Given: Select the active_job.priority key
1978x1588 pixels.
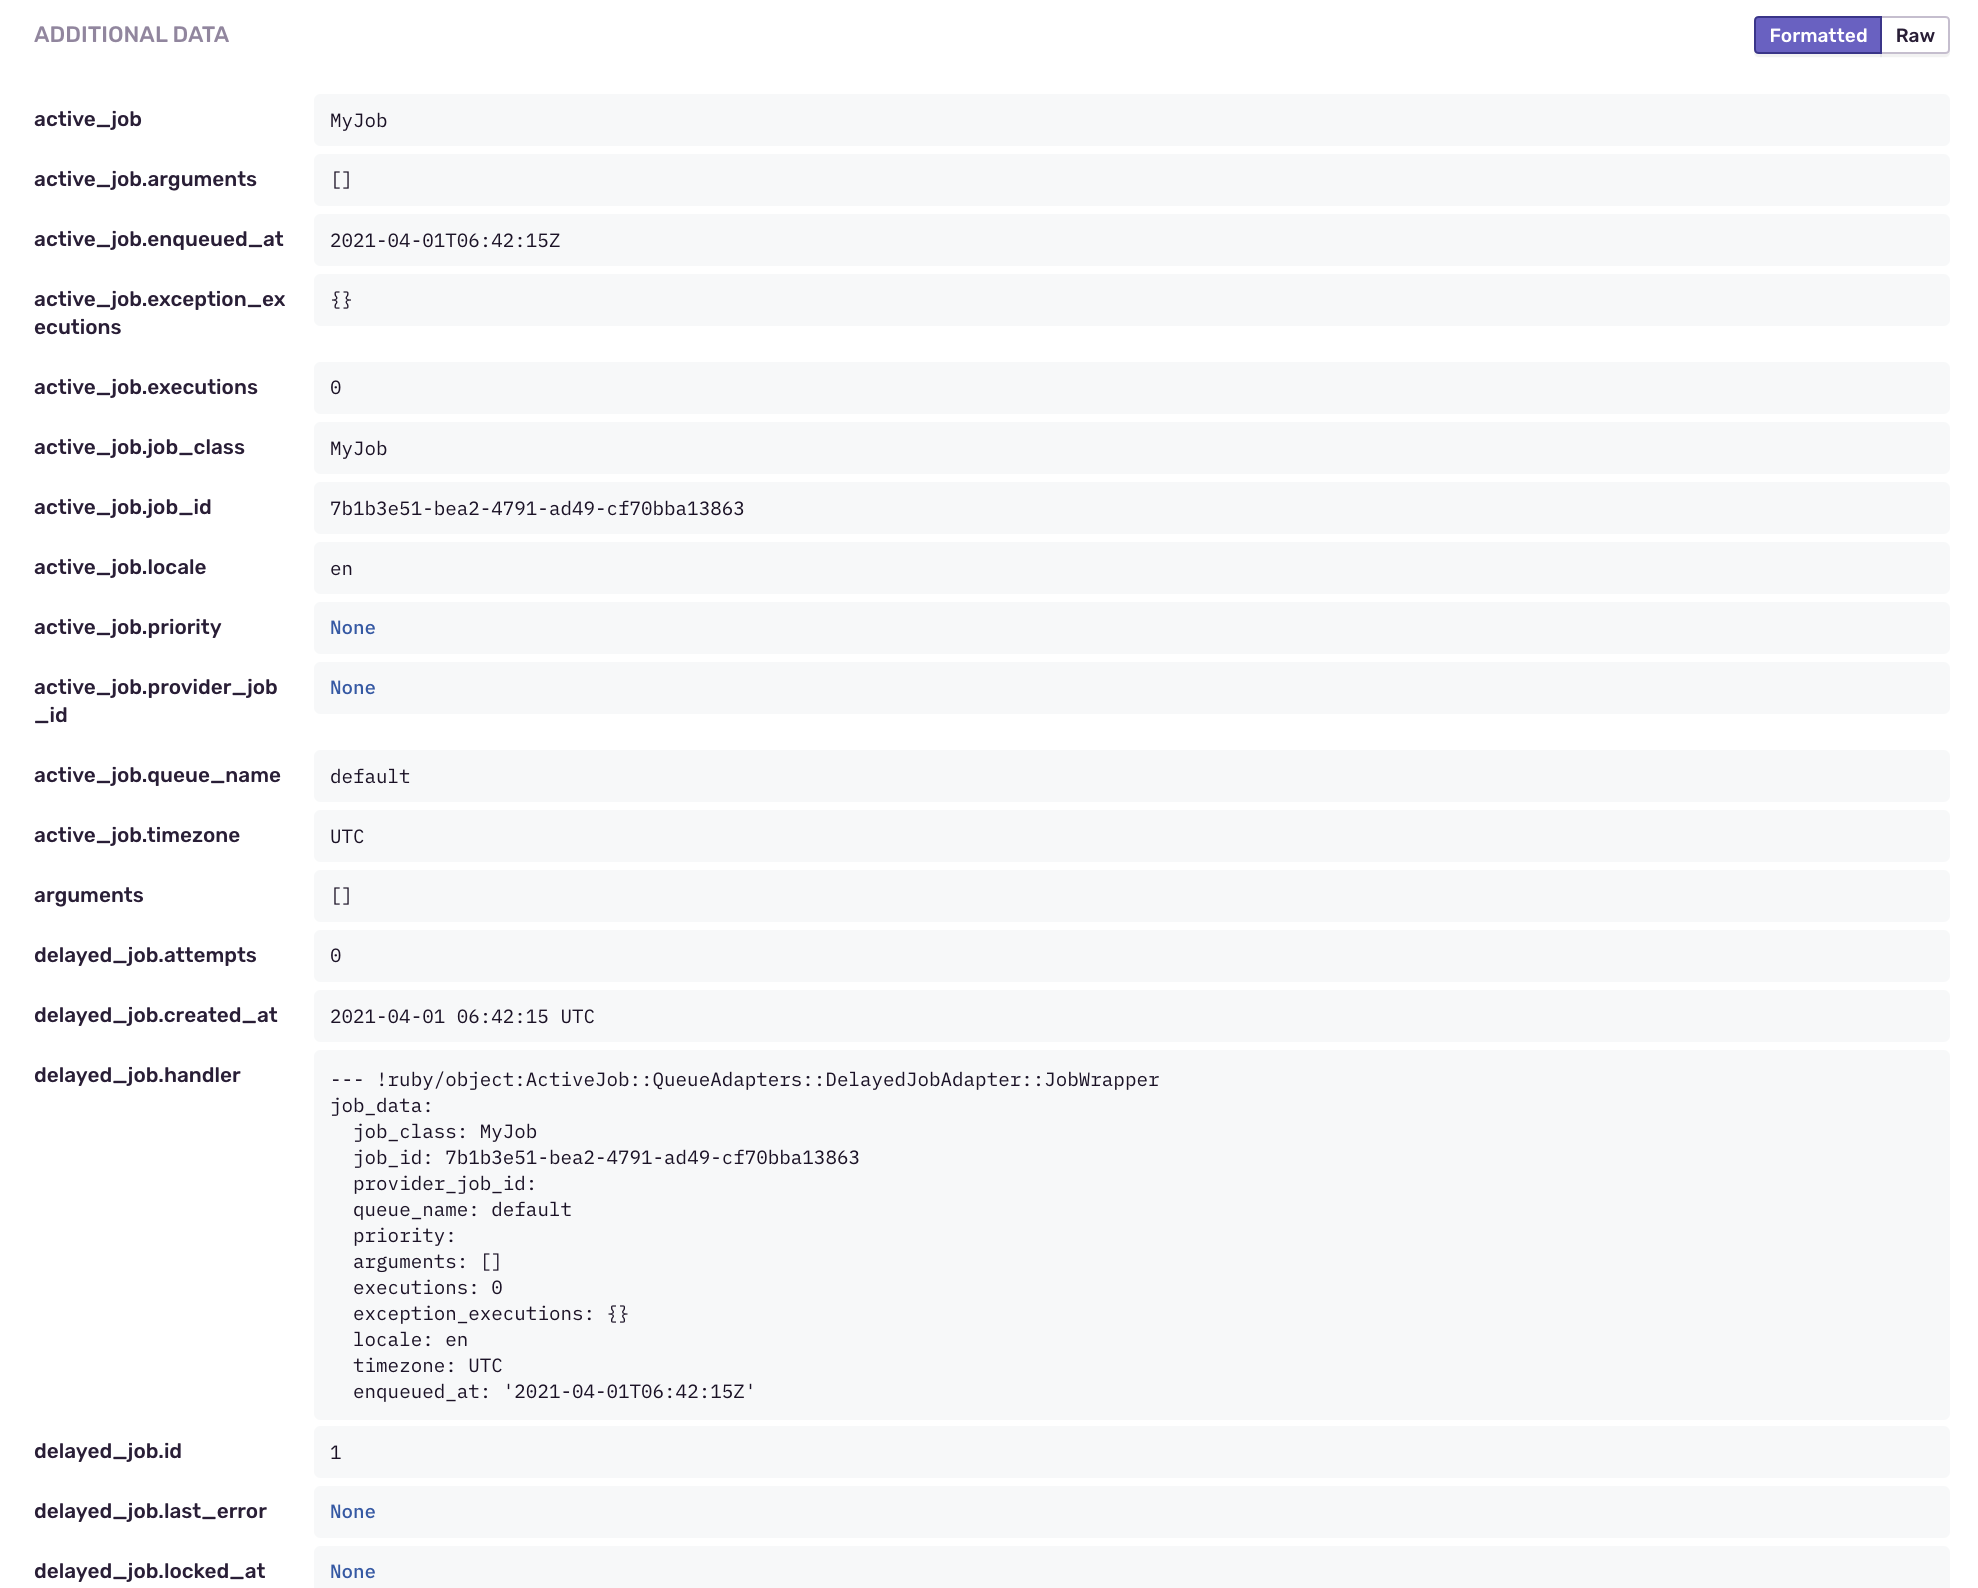Looking at the screenshot, I should click(128, 627).
